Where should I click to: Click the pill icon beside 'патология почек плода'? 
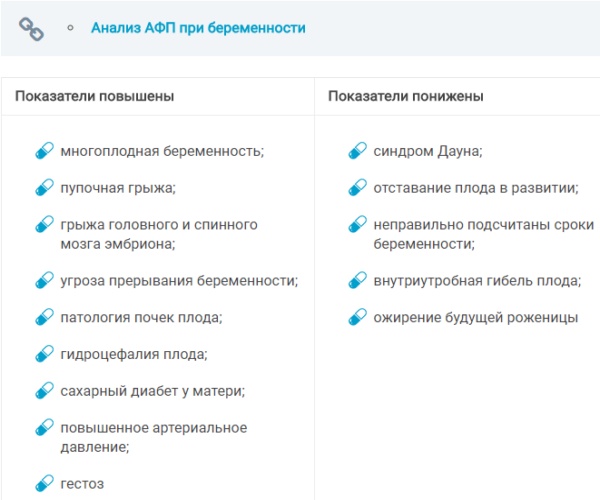coord(44,318)
